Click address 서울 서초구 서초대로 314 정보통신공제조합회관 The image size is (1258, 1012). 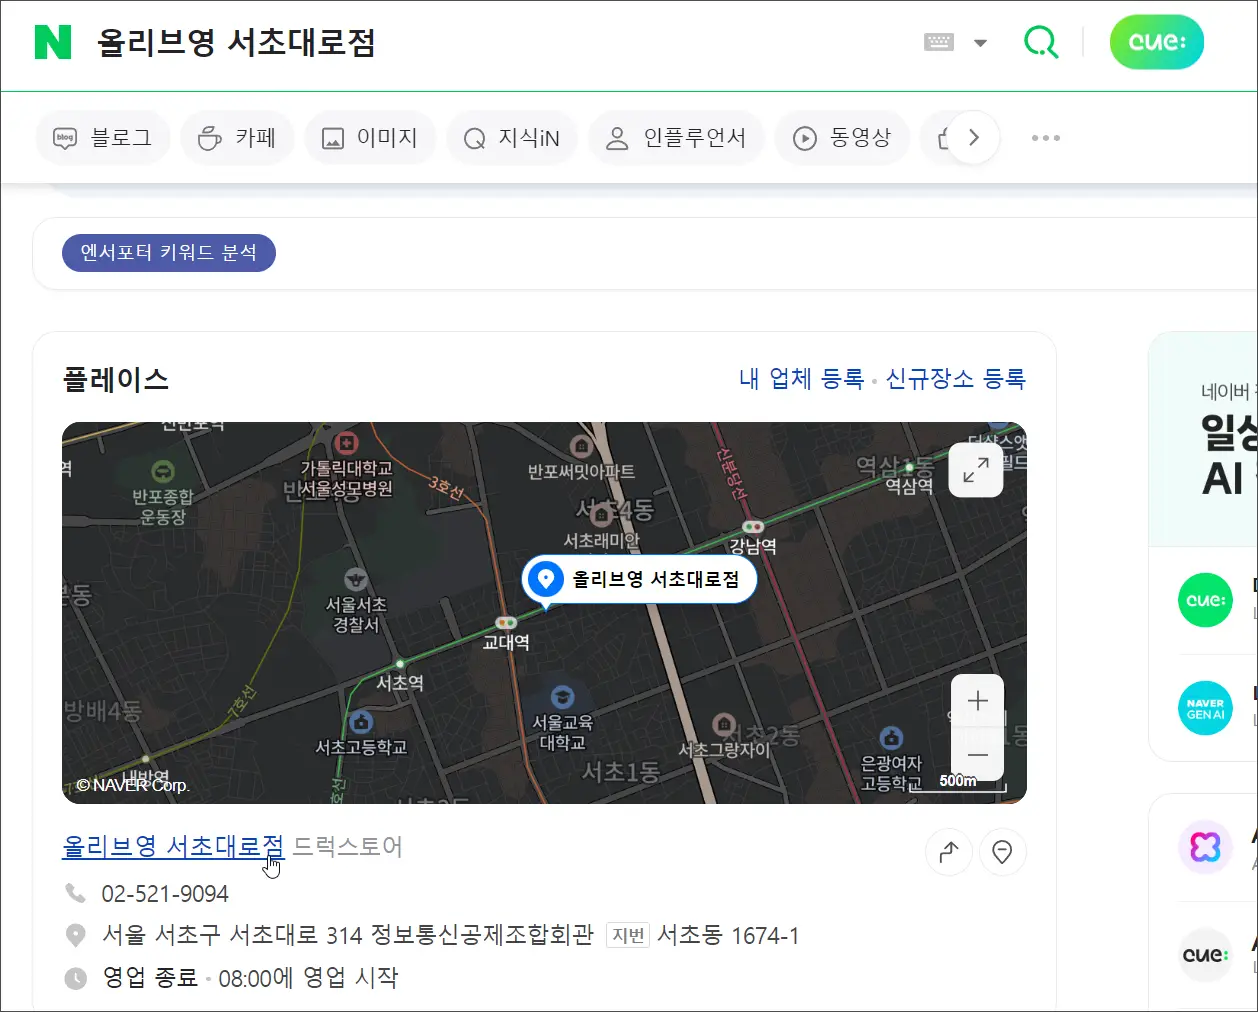pyautogui.click(x=348, y=936)
